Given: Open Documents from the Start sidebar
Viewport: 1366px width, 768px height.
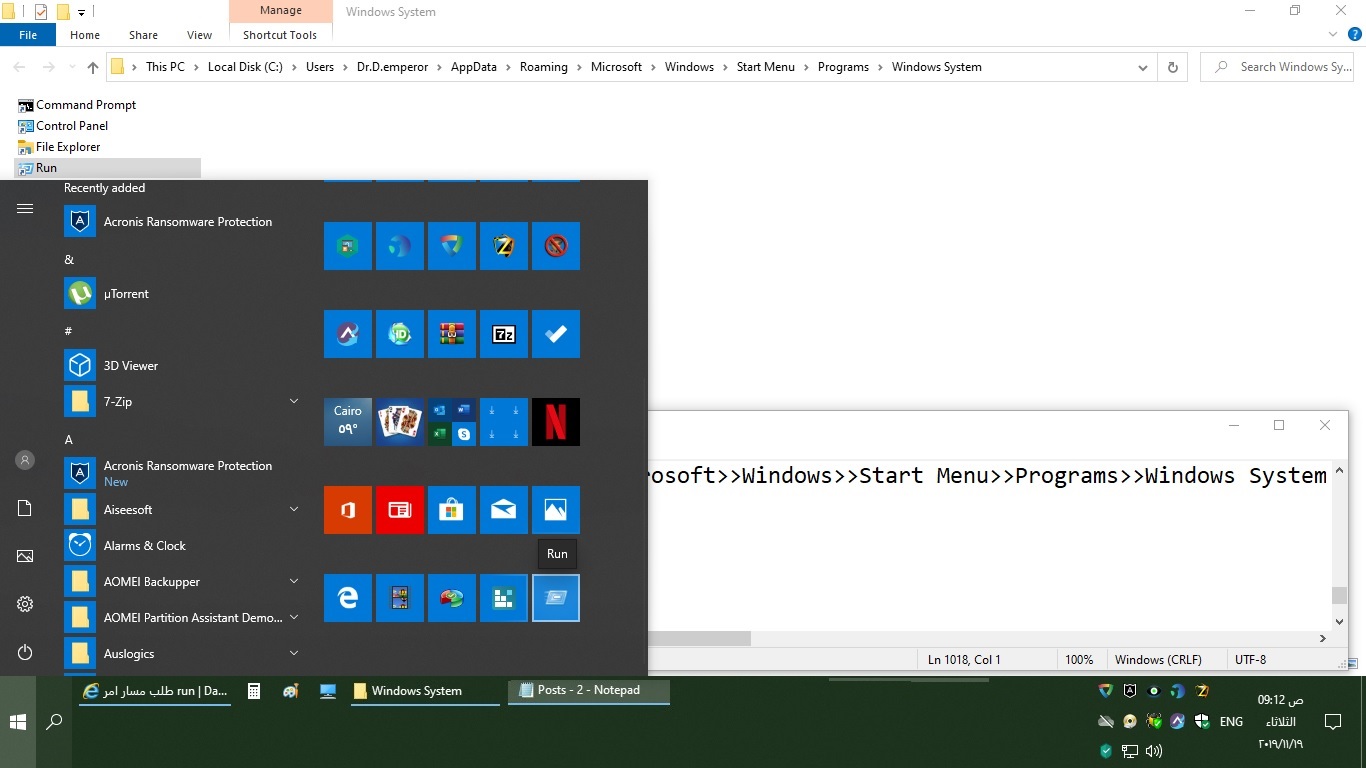Looking at the screenshot, I should pos(25,508).
